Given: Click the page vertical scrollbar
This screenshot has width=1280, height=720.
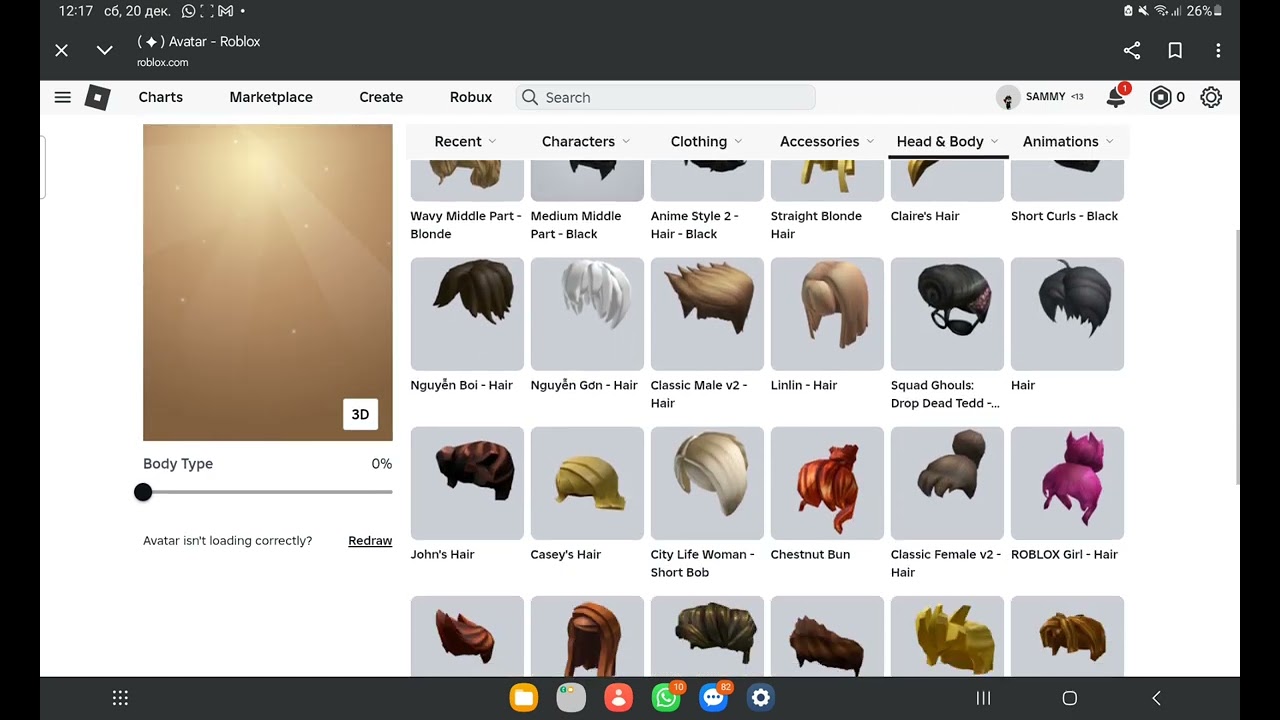Looking at the screenshot, I should pos(1237,355).
